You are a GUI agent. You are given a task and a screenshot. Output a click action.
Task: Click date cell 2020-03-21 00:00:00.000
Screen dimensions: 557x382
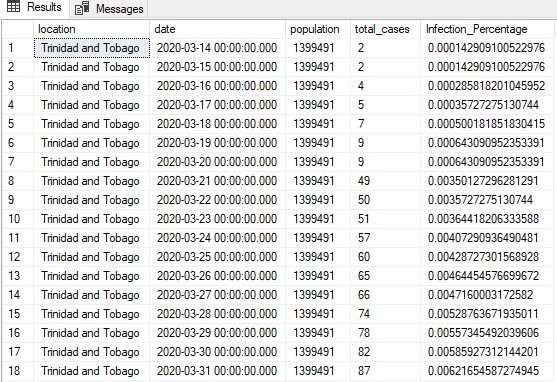tap(217, 181)
